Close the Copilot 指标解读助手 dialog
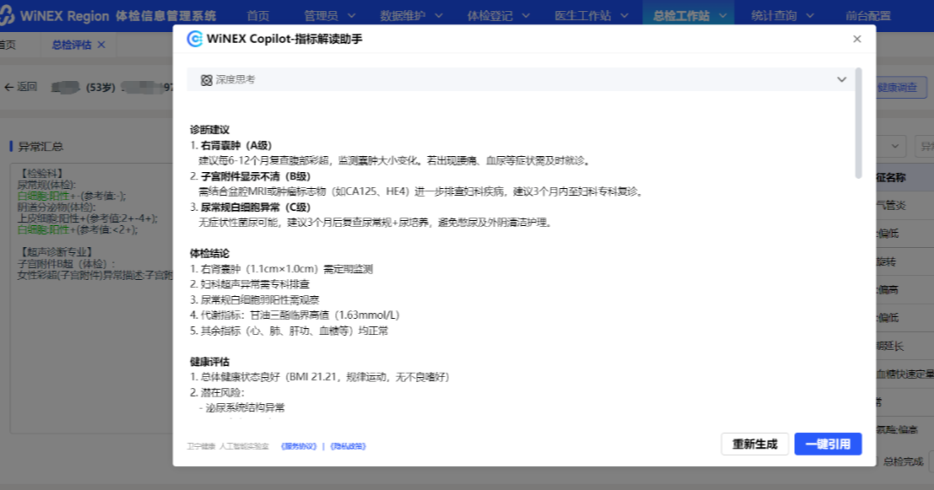The image size is (934, 490). click(857, 39)
